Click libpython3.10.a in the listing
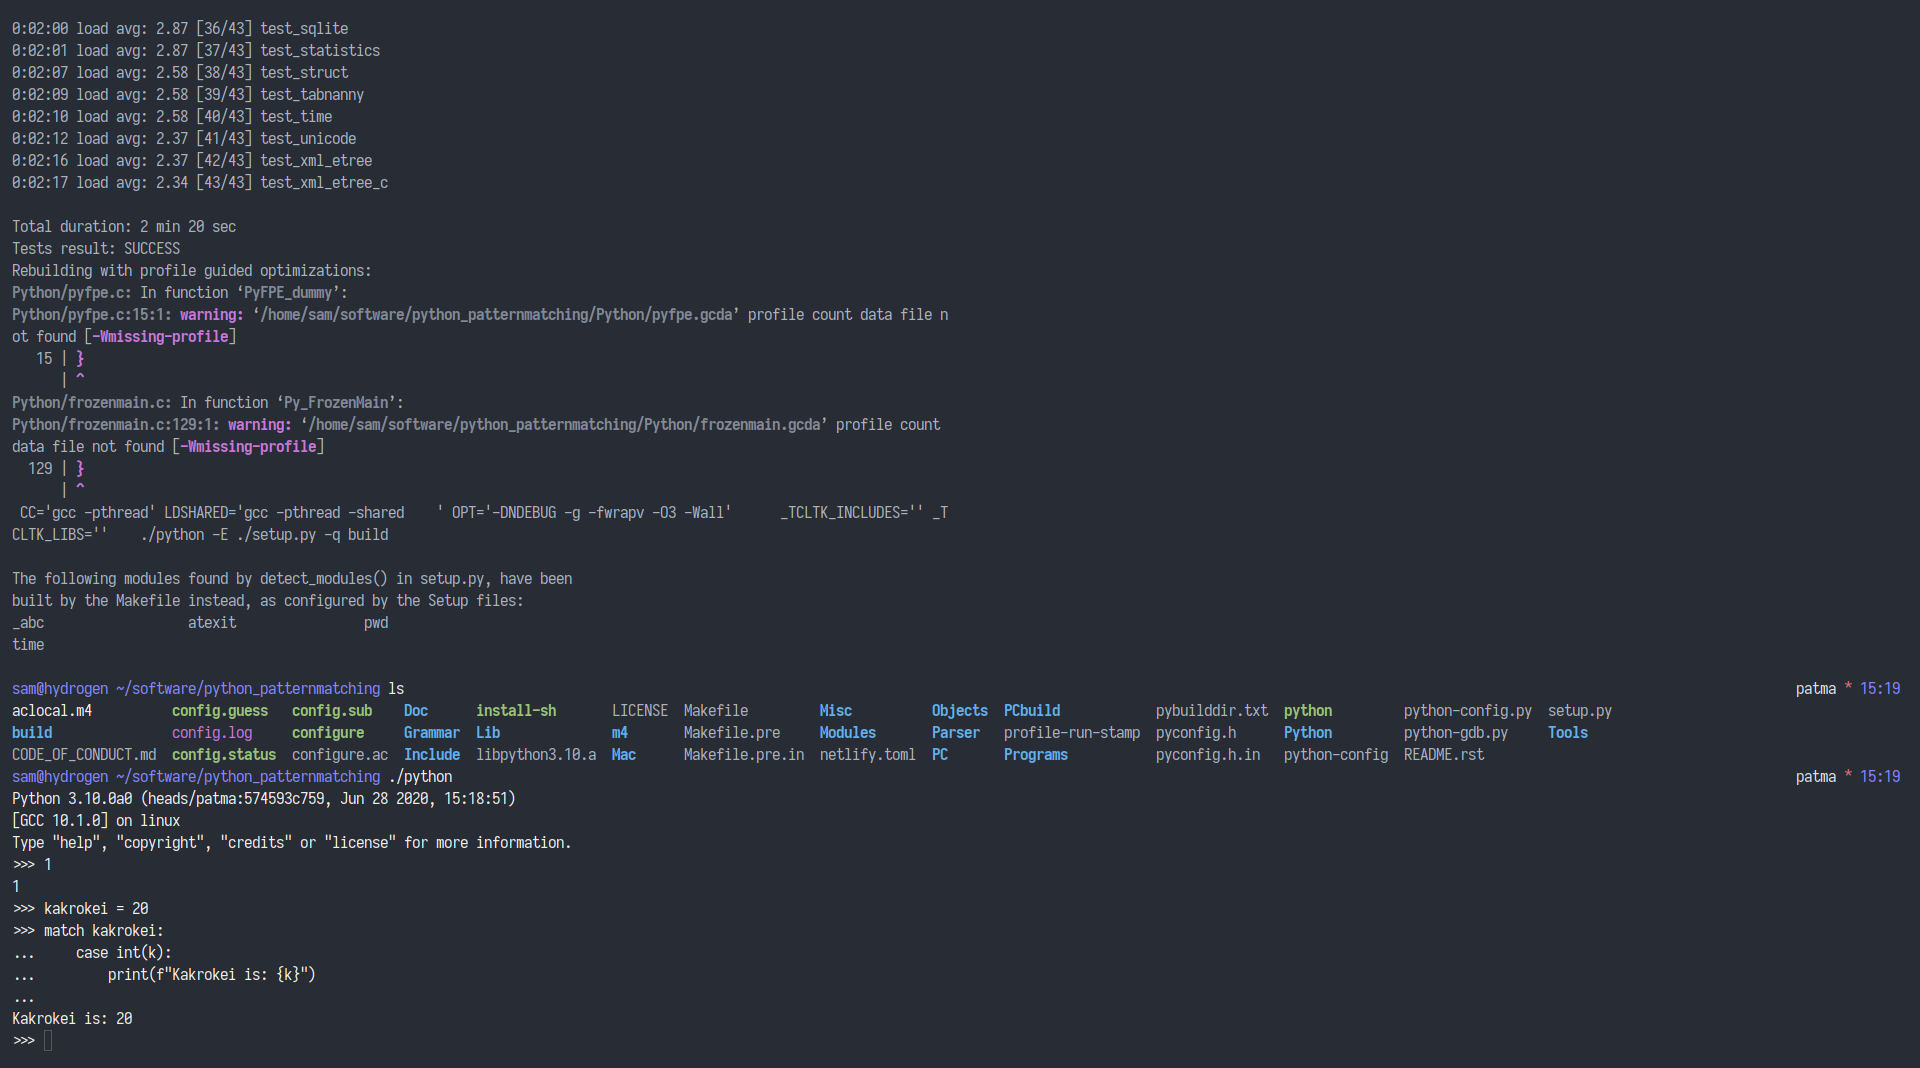This screenshot has width=1920, height=1068. coord(535,755)
